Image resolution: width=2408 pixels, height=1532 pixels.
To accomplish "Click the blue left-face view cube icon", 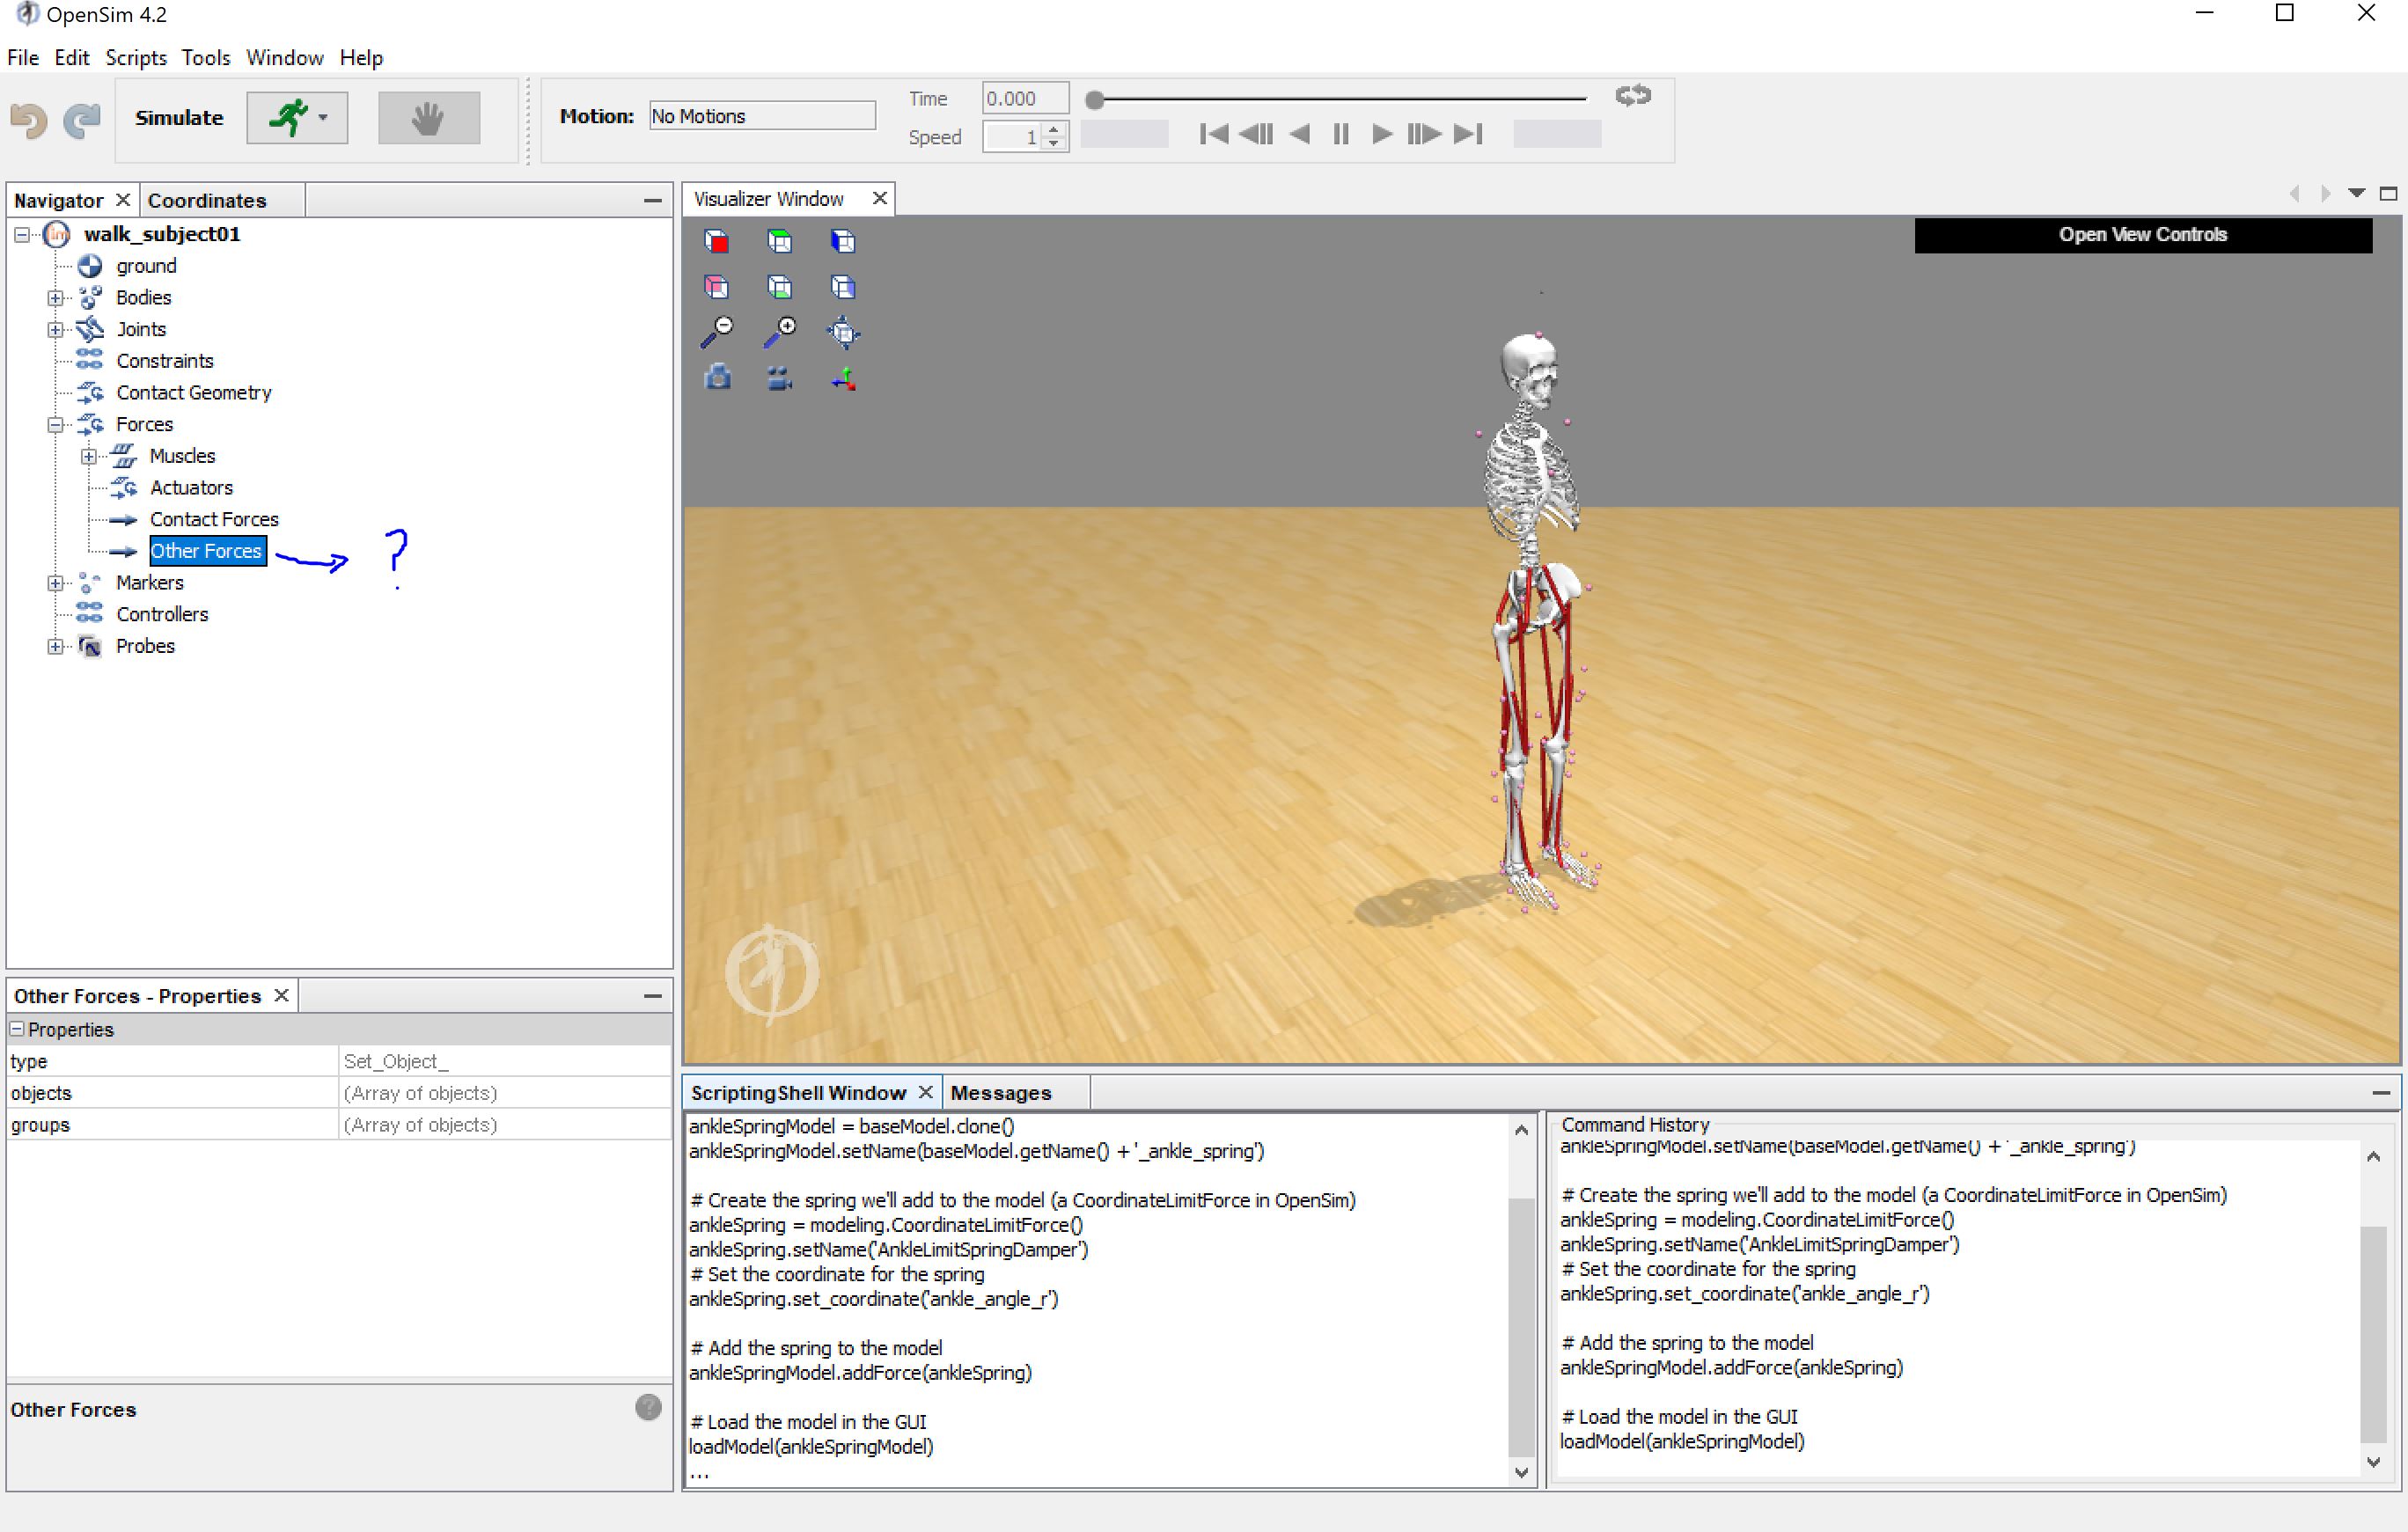I will (x=842, y=241).
